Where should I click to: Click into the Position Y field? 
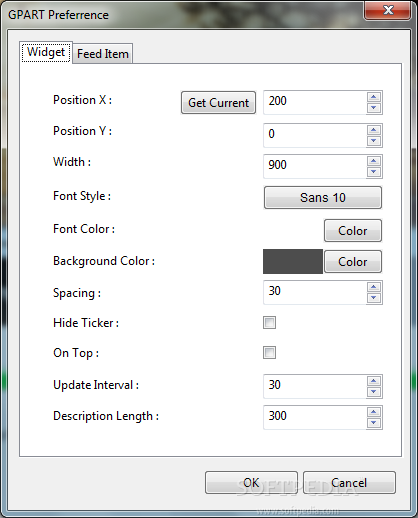point(315,135)
